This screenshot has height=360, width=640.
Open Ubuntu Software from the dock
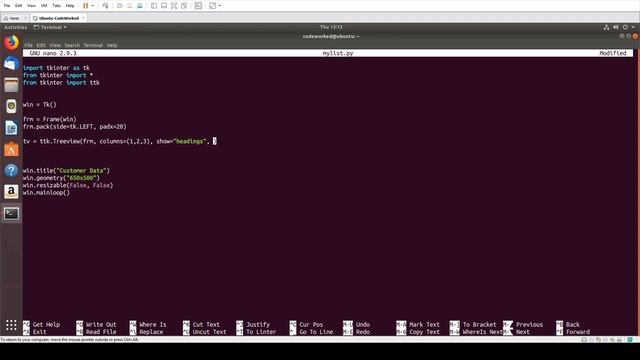click(11, 149)
